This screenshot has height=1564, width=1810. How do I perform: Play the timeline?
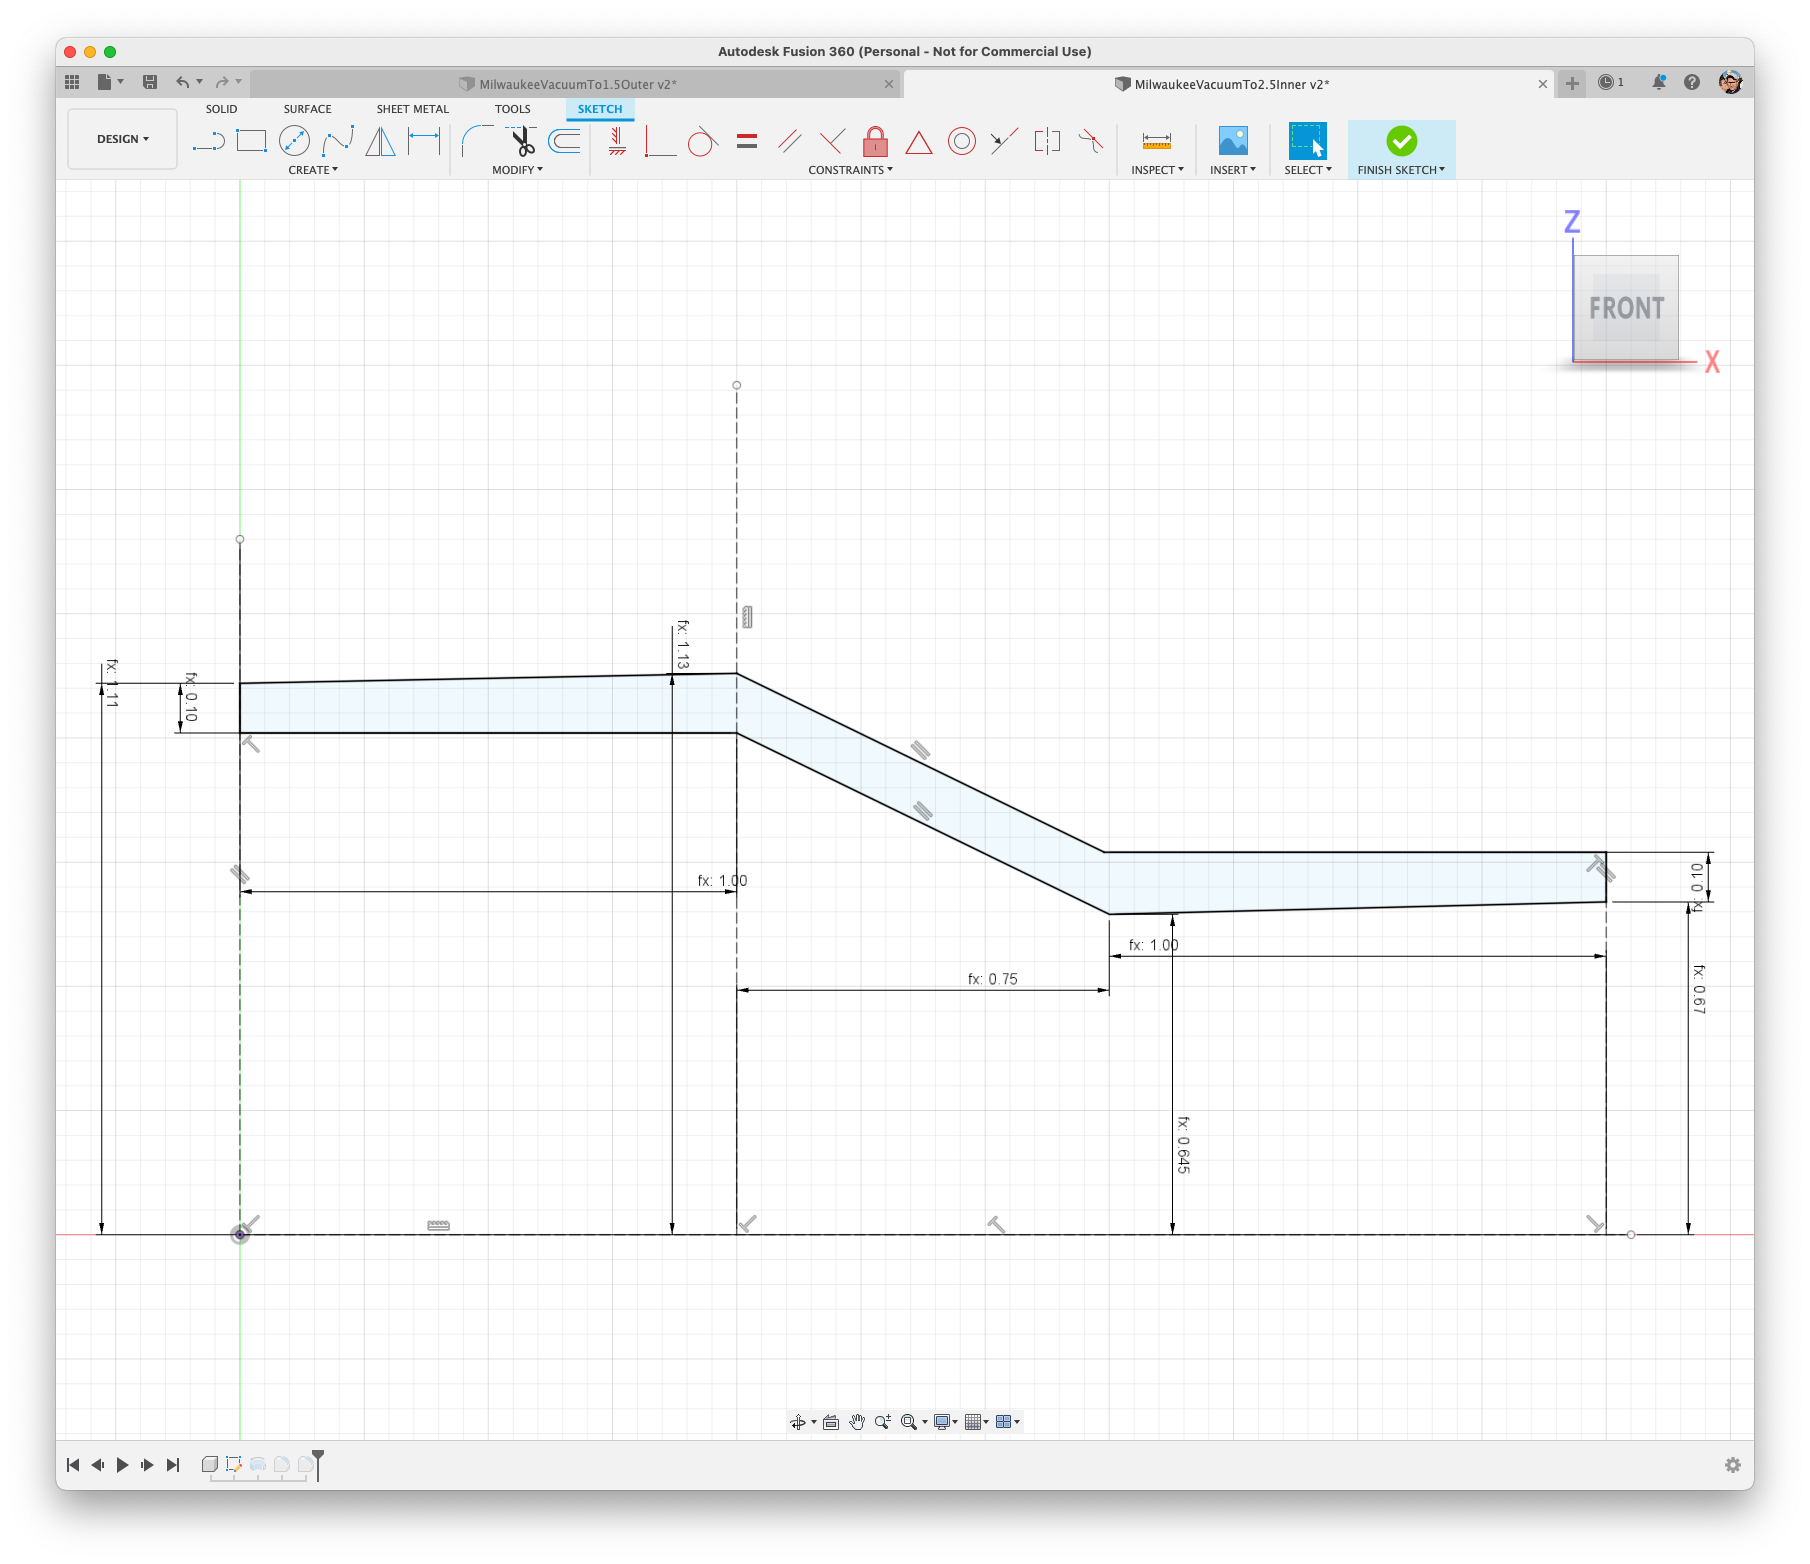coord(122,1465)
